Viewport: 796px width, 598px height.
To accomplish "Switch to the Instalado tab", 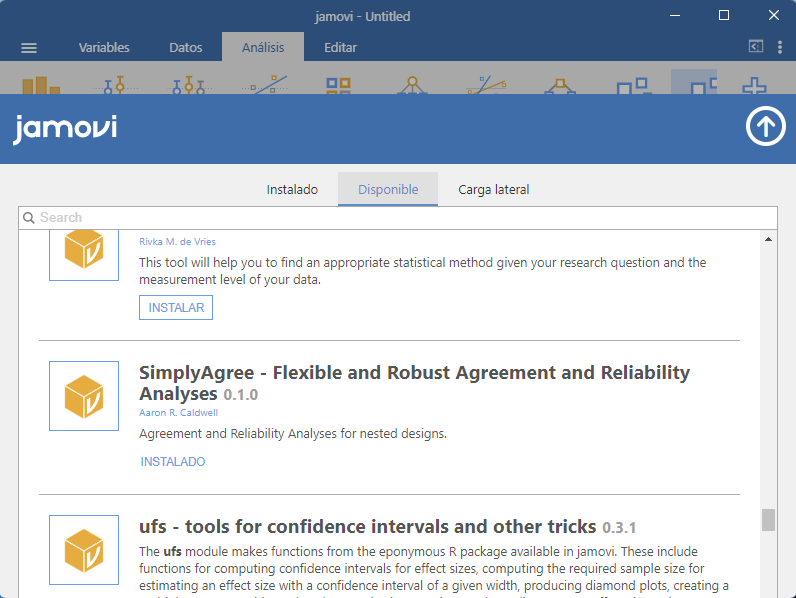I will click(x=292, y=189).
